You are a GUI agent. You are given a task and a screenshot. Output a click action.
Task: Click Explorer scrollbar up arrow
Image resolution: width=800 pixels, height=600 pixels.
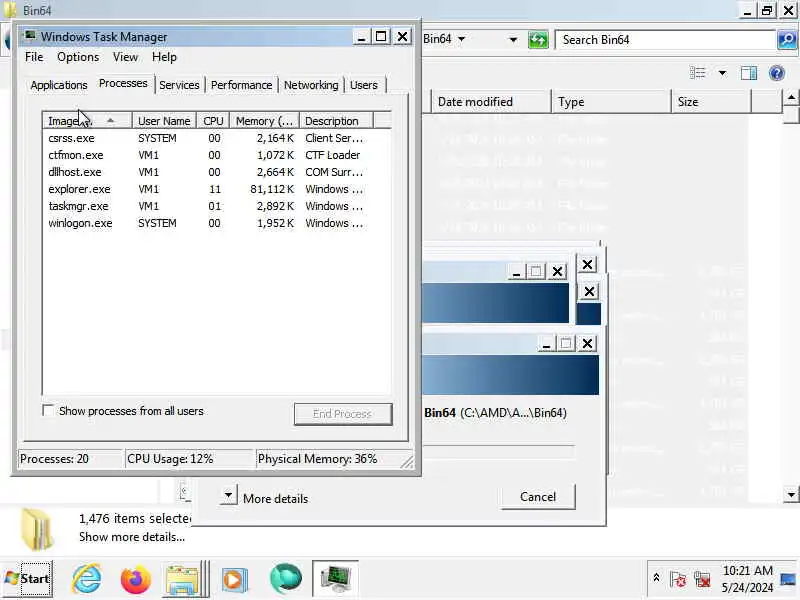[x=791, y=97]
